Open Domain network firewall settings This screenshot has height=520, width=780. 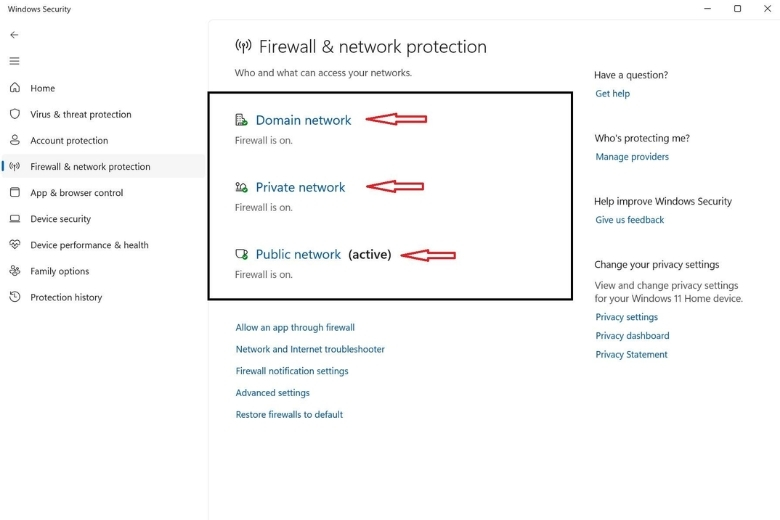(303, 120)
